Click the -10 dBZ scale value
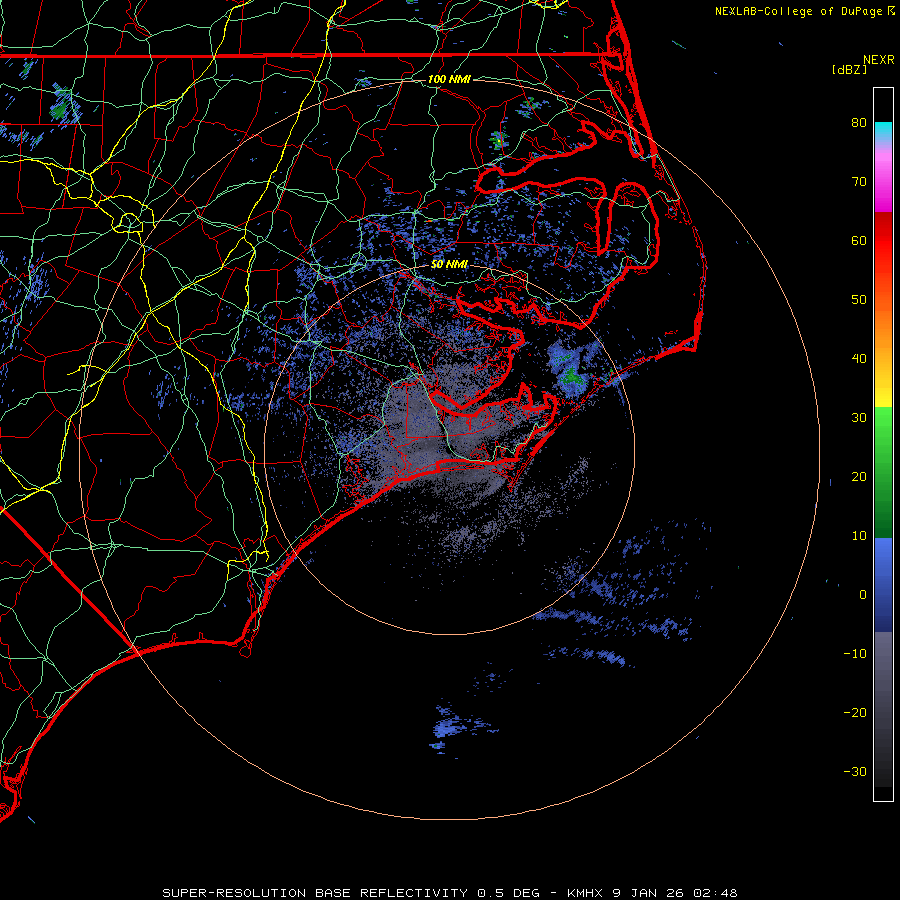 click(x=855, y=653)
